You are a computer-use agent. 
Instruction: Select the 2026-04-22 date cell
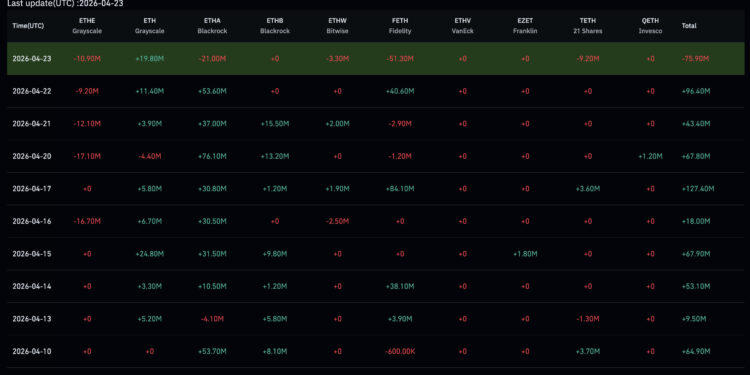(x=32, y=91)
